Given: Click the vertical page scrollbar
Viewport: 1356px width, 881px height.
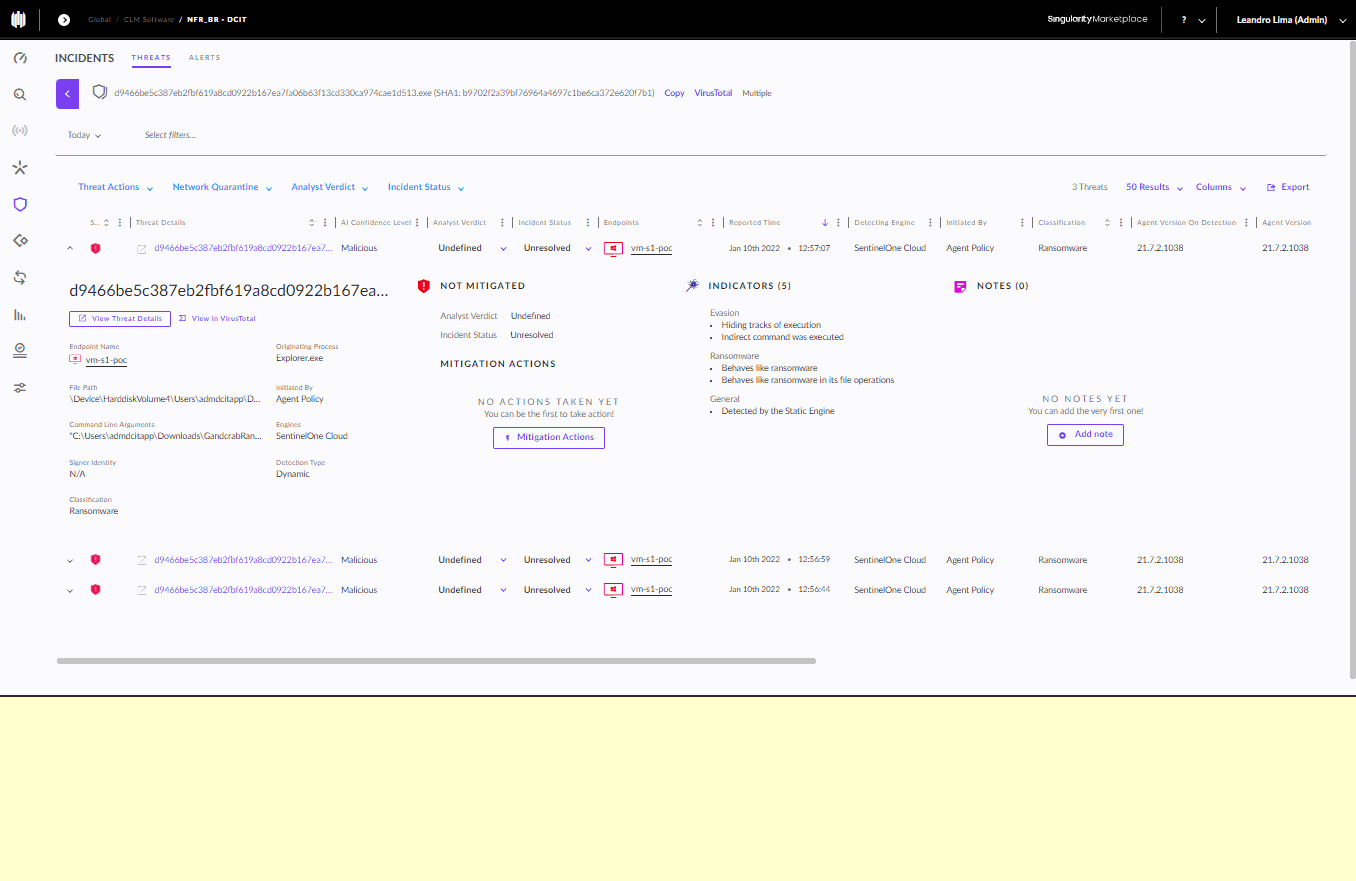Looking at the screenshot, I should tap(1352, 360).
